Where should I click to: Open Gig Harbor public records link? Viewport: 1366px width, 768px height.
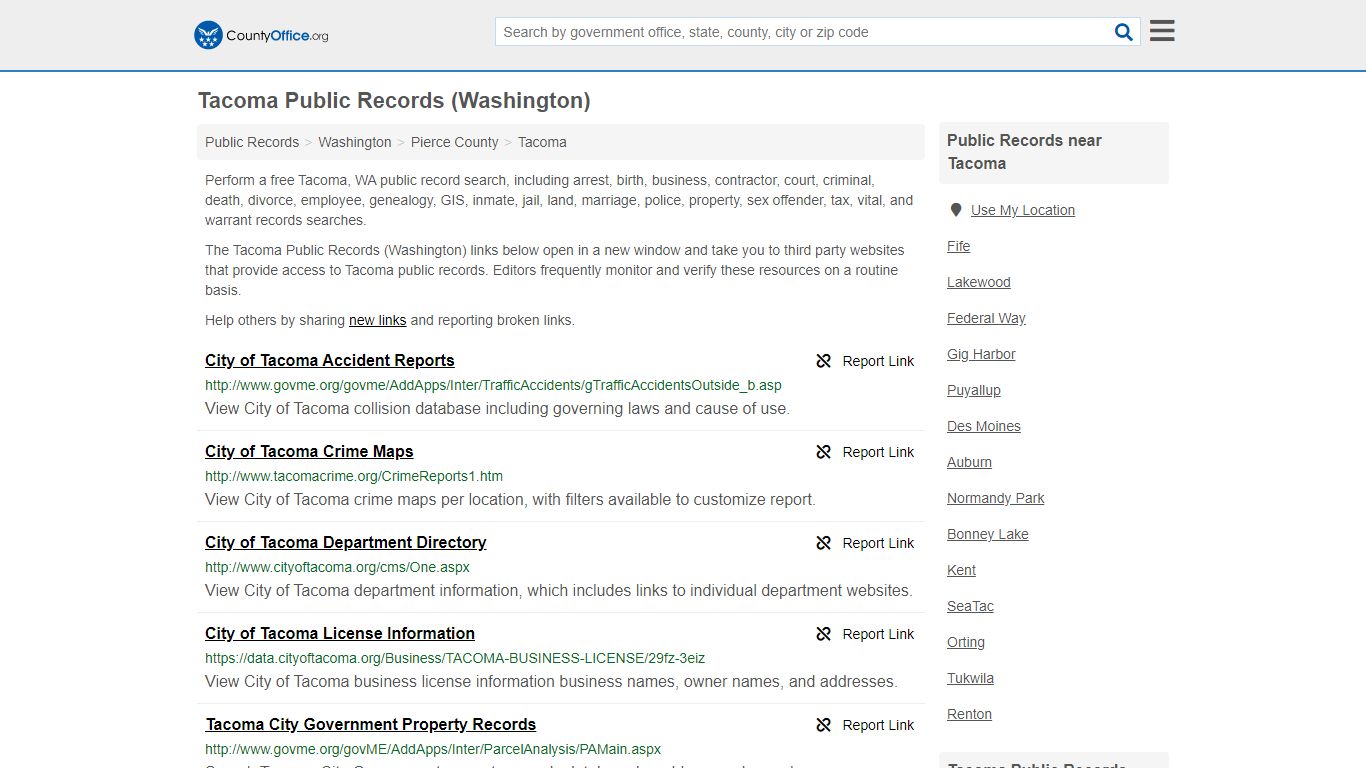tap(981, 354)
